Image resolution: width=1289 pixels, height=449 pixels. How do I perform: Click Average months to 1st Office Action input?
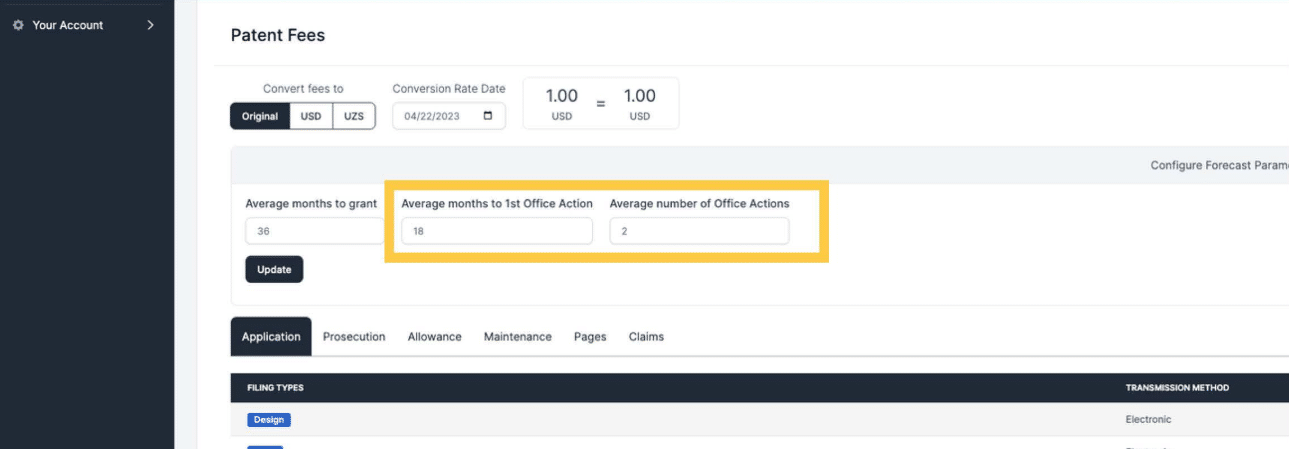coord(496,231)
